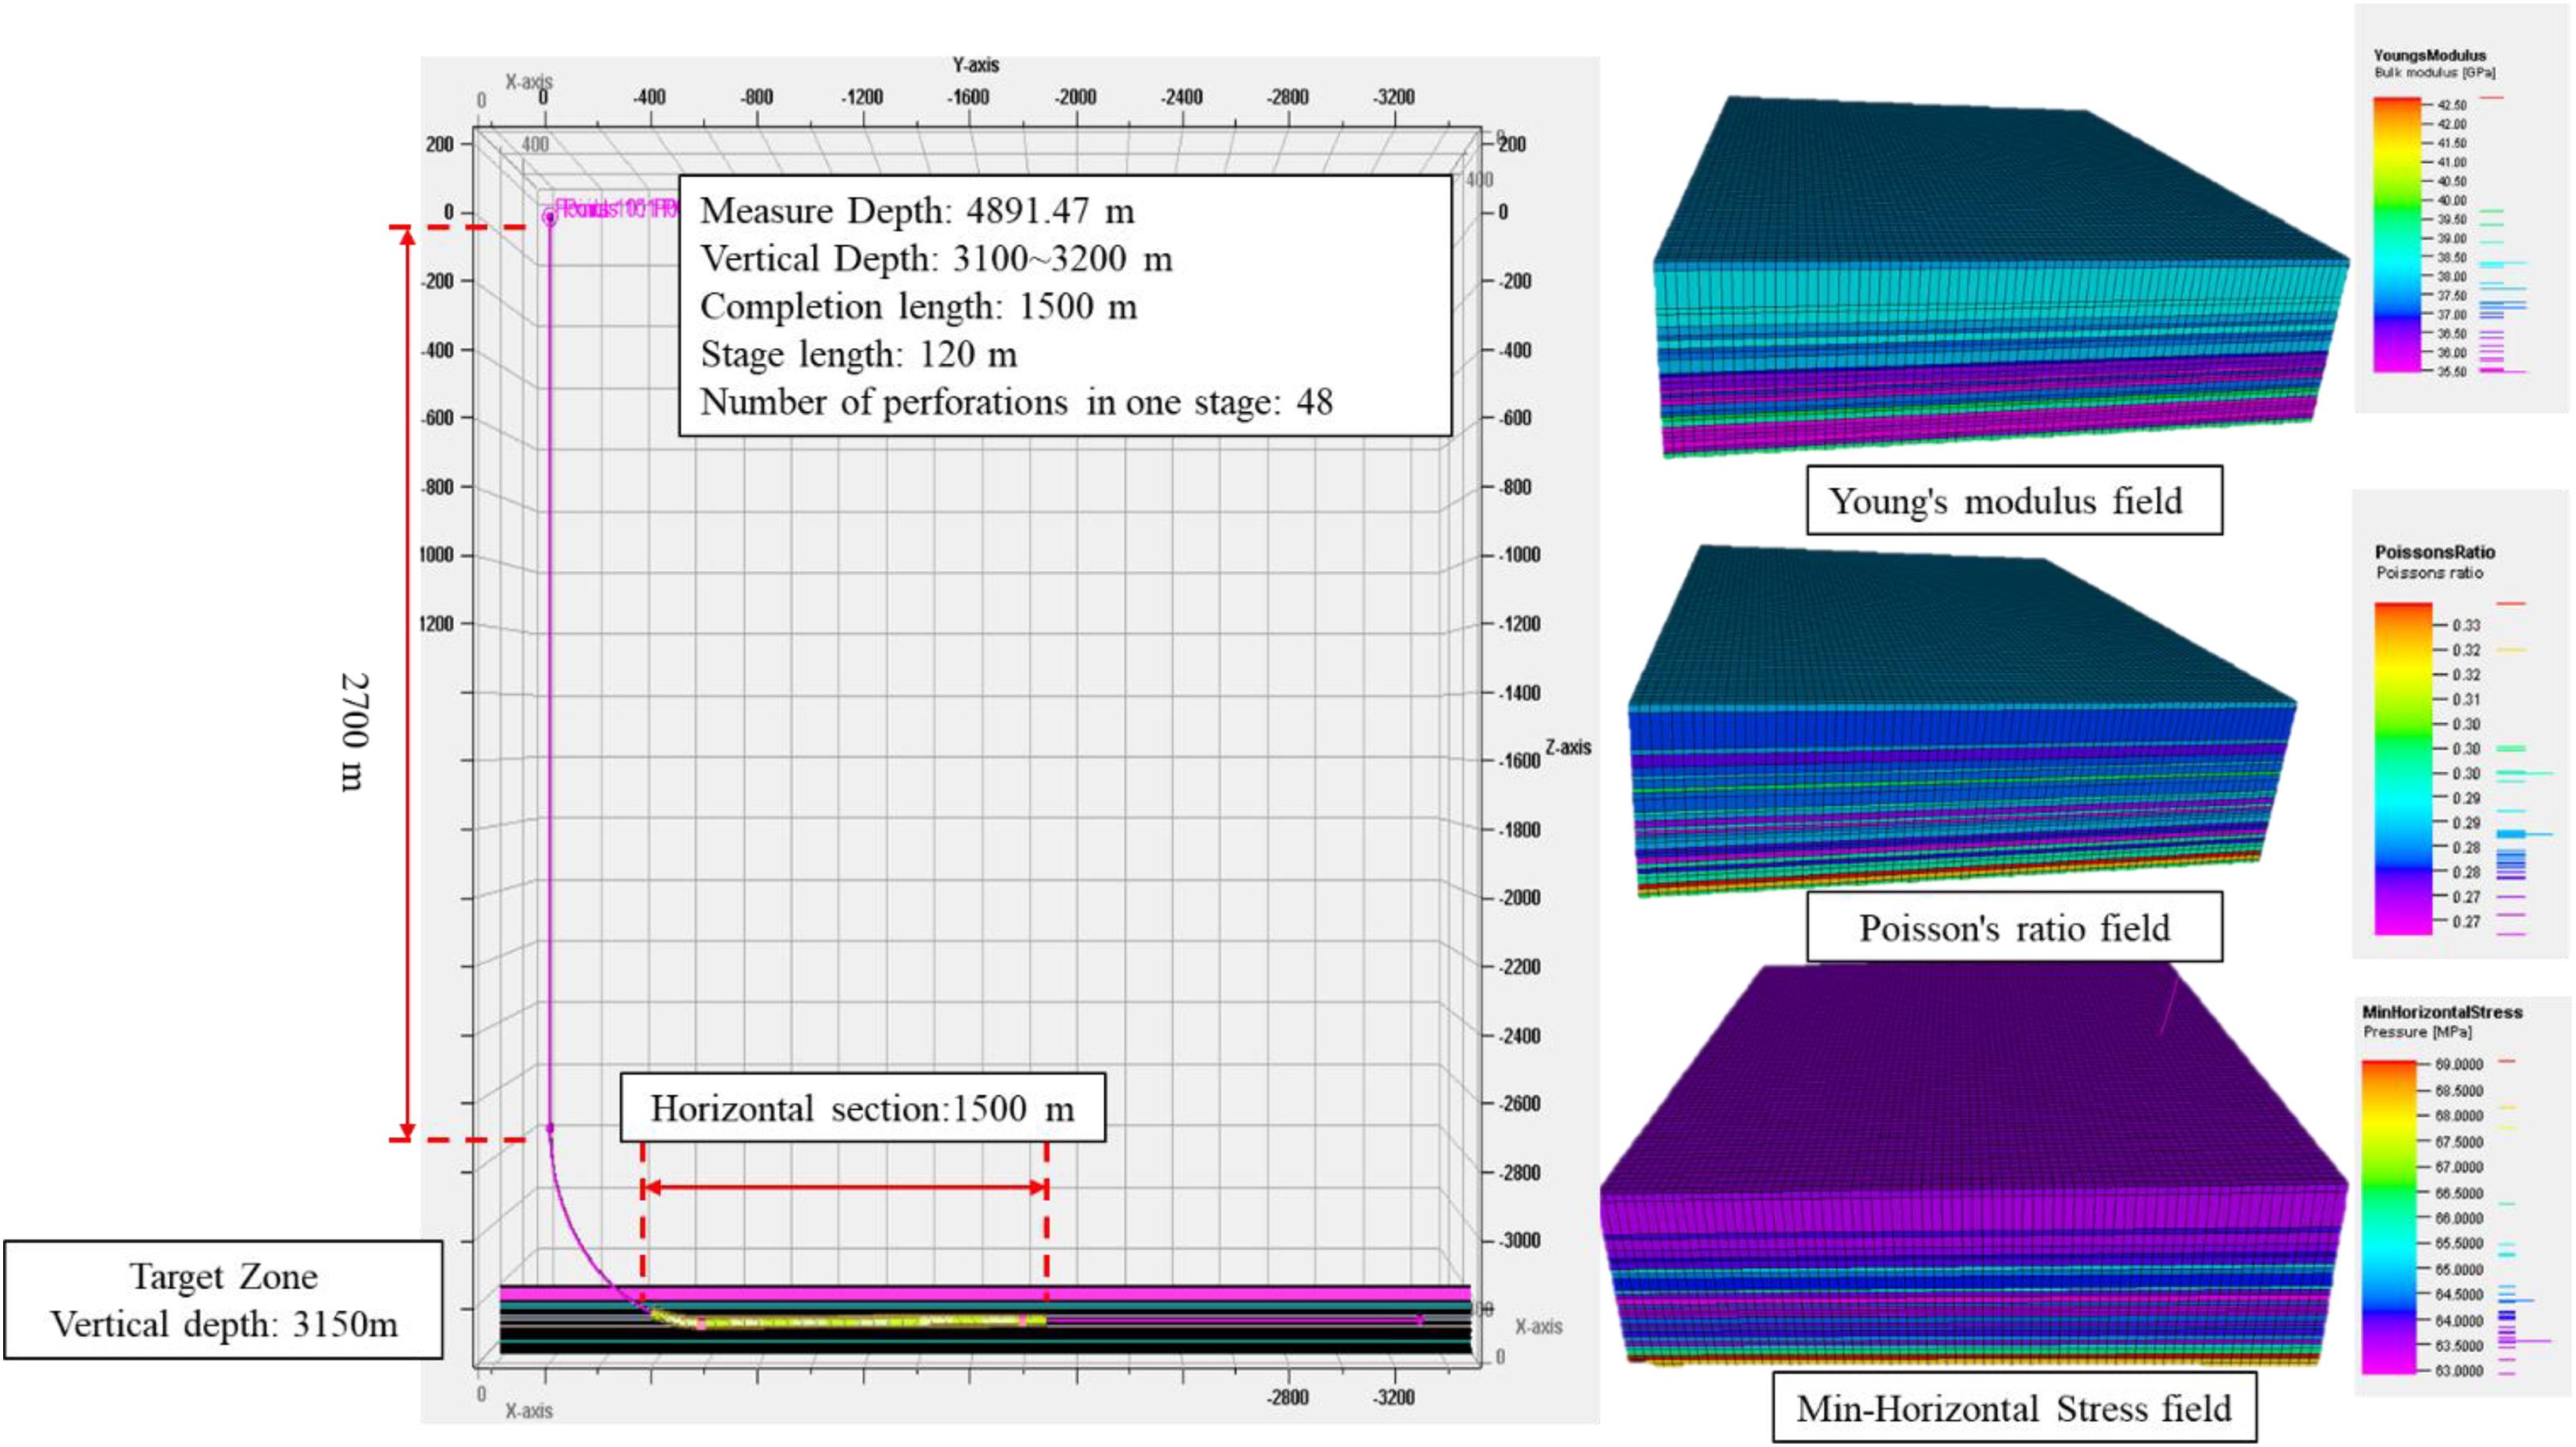Image resolution: width=2576 pixels, height=1447 pixels.
Task: Click the '69.0000' value on the stress legend
Action: (x=2459, y=1064)
